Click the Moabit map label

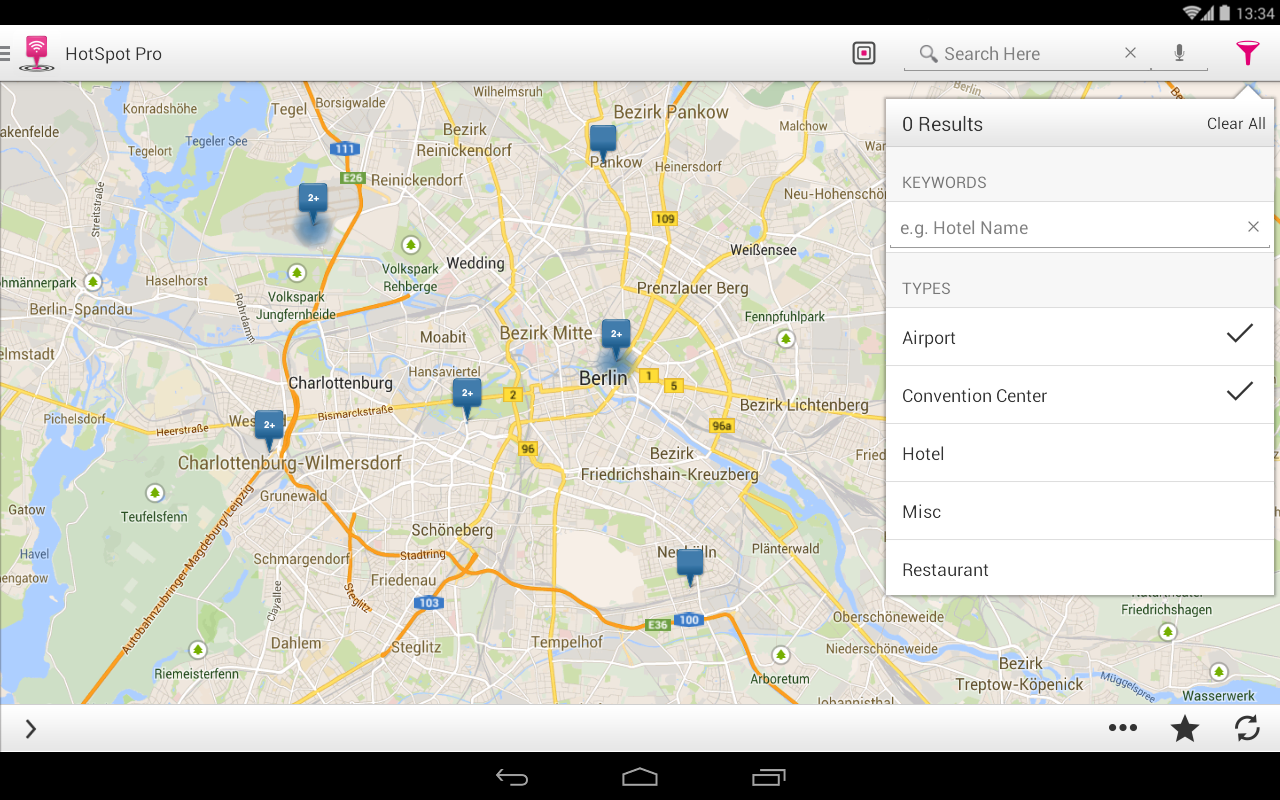[443, 337]
